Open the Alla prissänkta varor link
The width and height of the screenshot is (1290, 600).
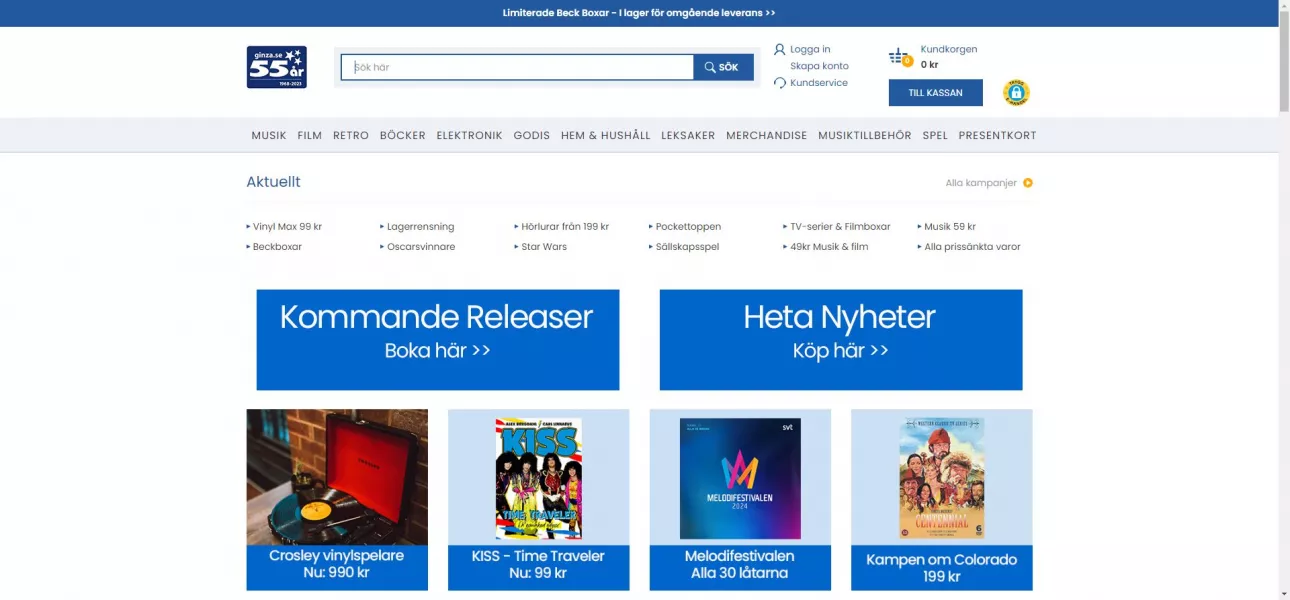click(x=972, y=247)
